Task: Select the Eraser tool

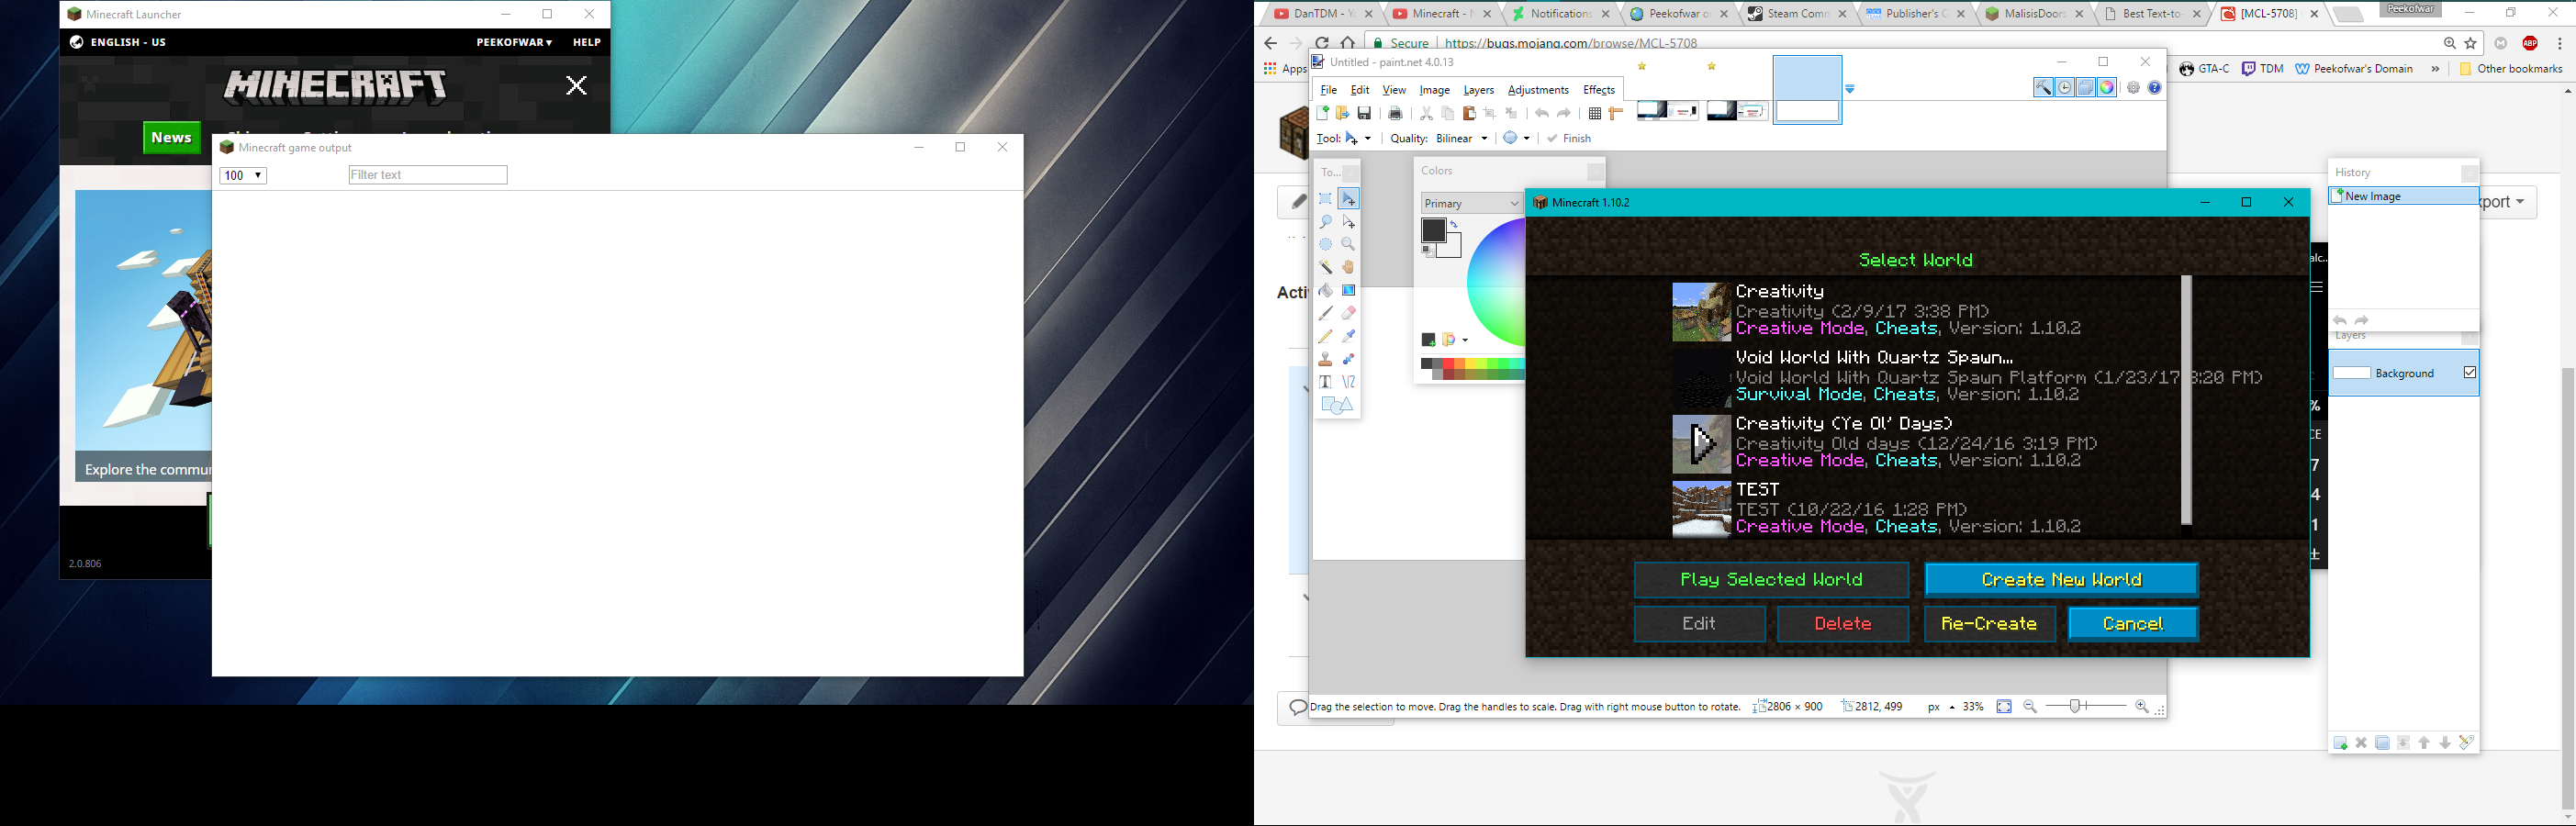Action: click(1348, 313)
